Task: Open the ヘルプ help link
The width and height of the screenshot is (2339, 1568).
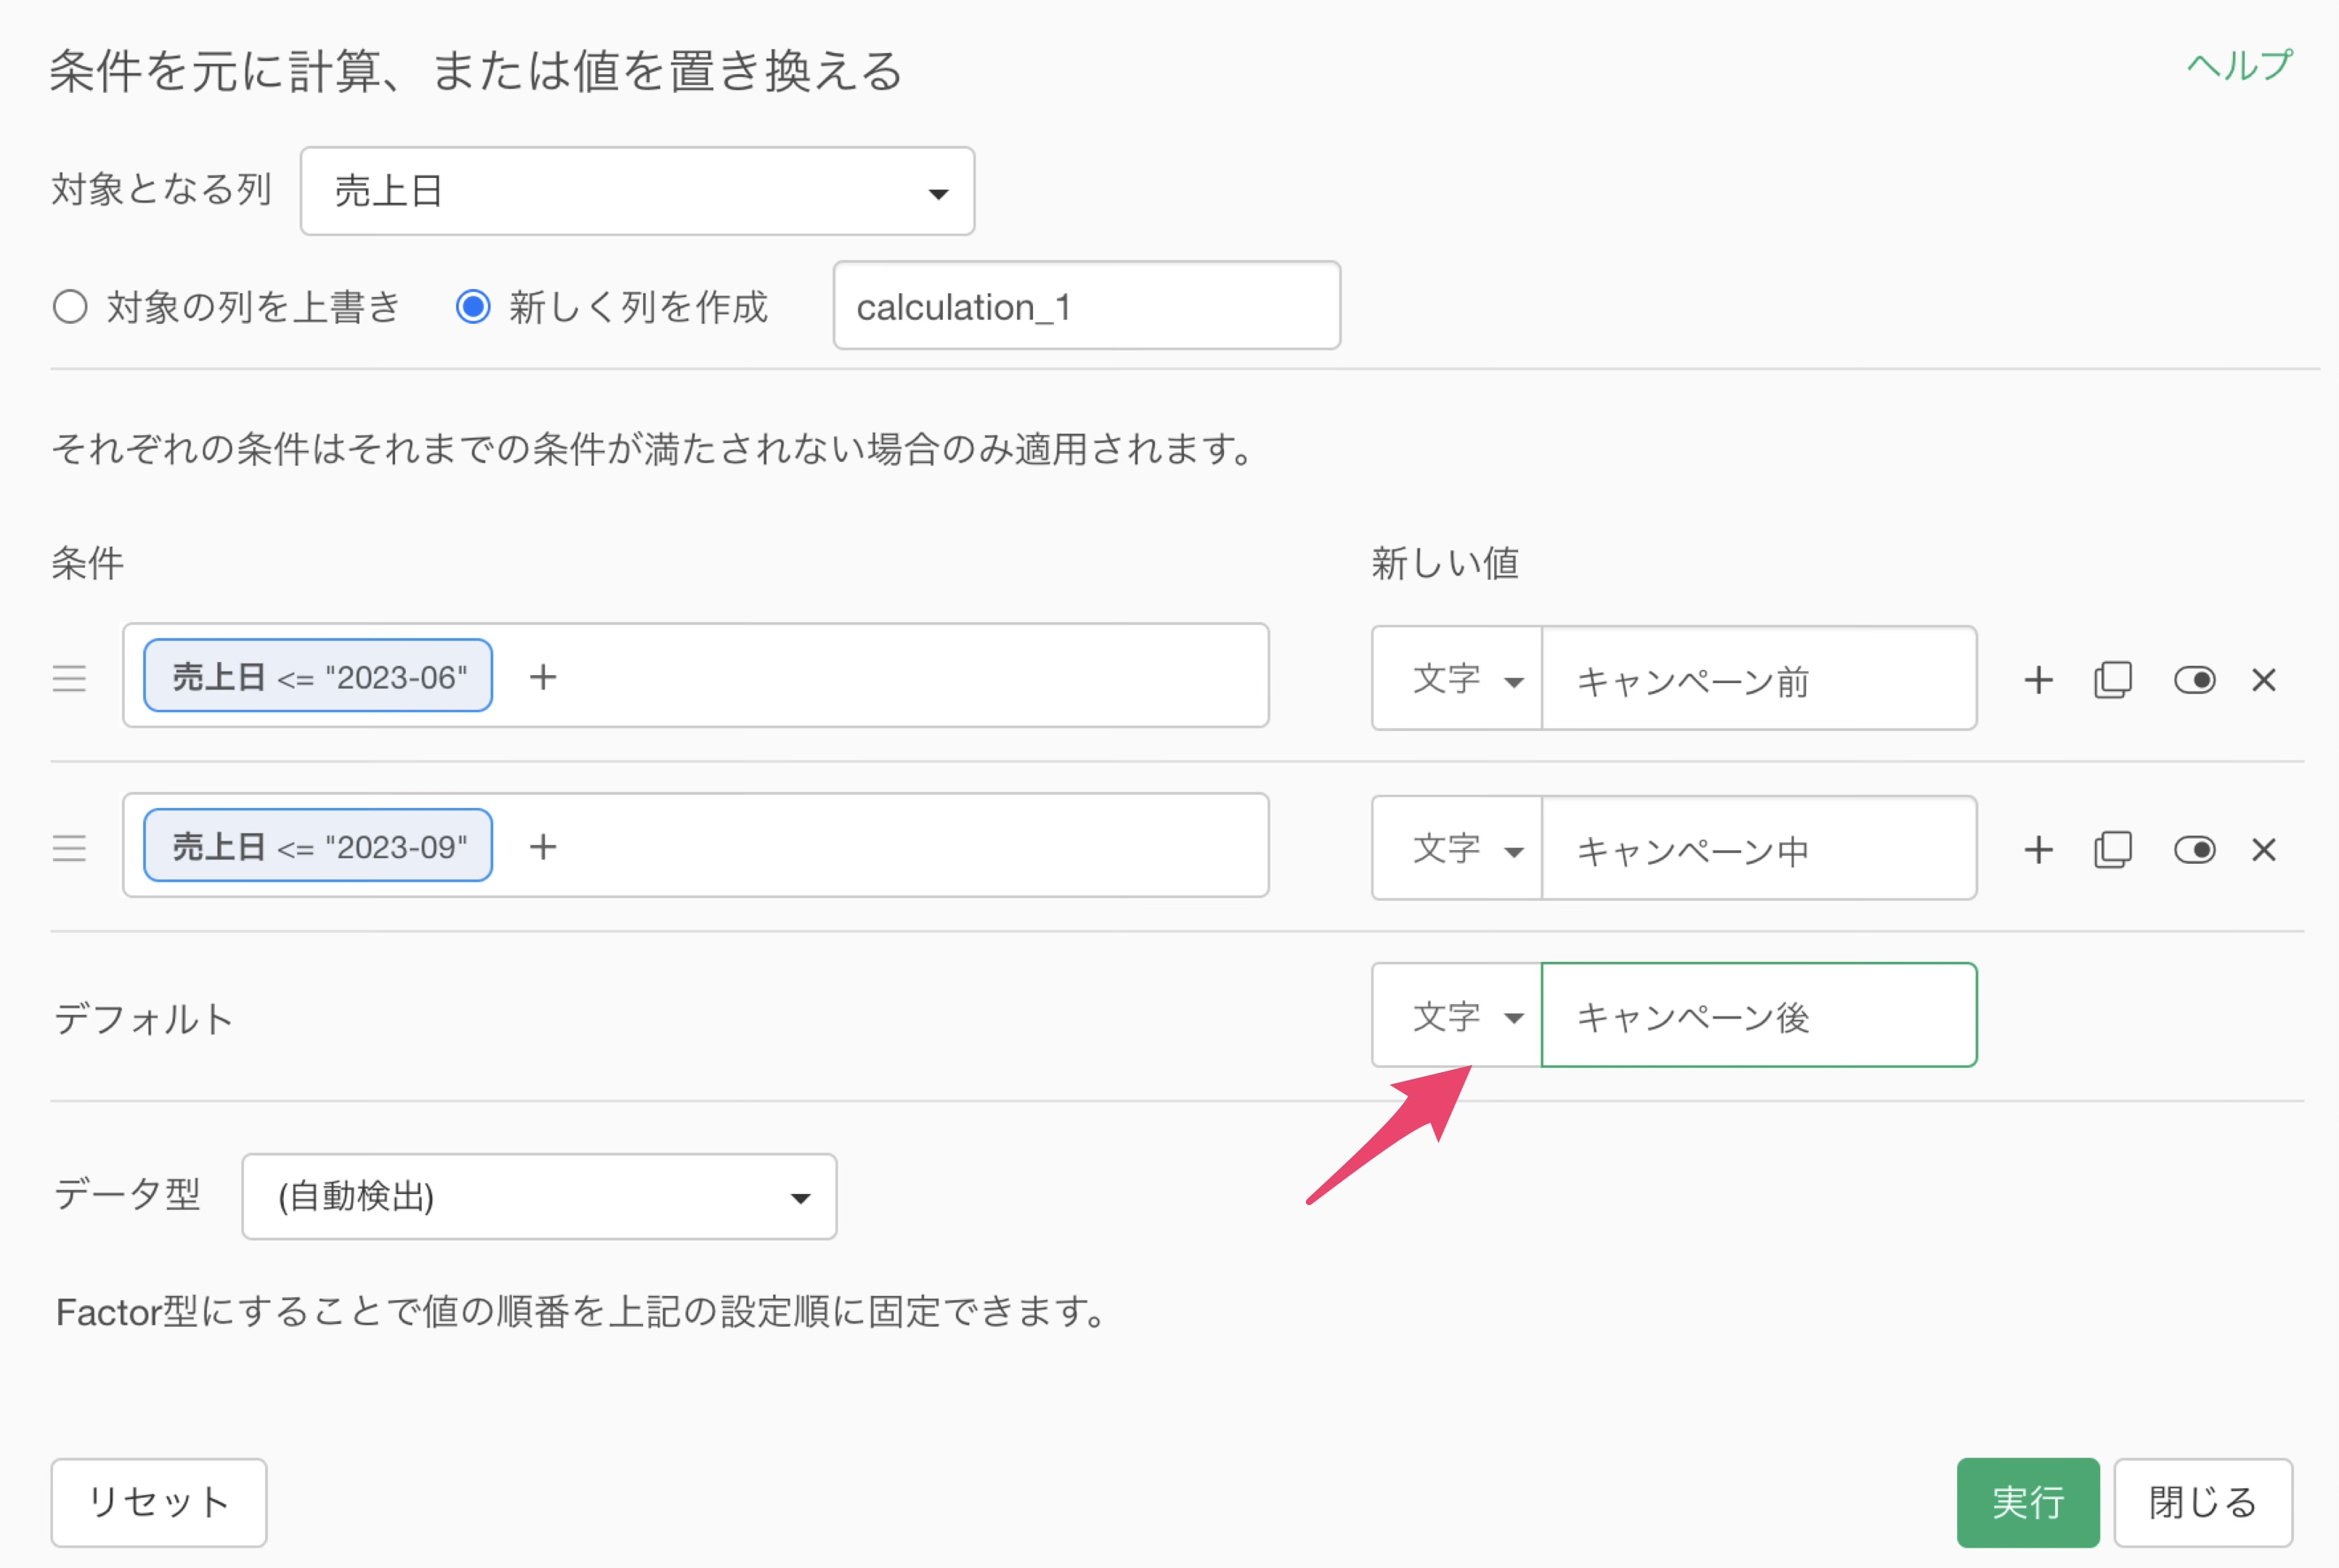Action: pyautogui.click(x=2239, y=66)
